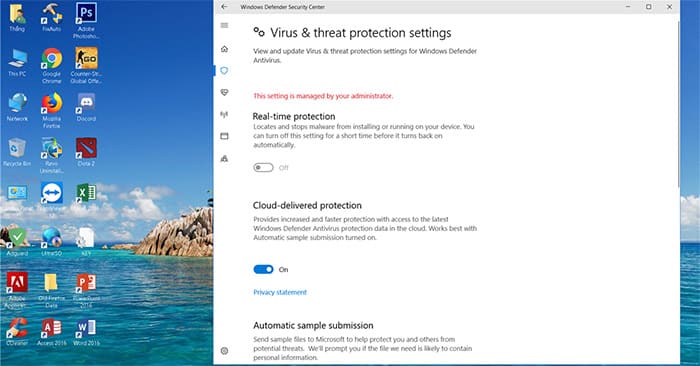Viewport: 700px width, 366px height.
Task: Click the Defender window vertical scrollbar
Action: [678, 103]
